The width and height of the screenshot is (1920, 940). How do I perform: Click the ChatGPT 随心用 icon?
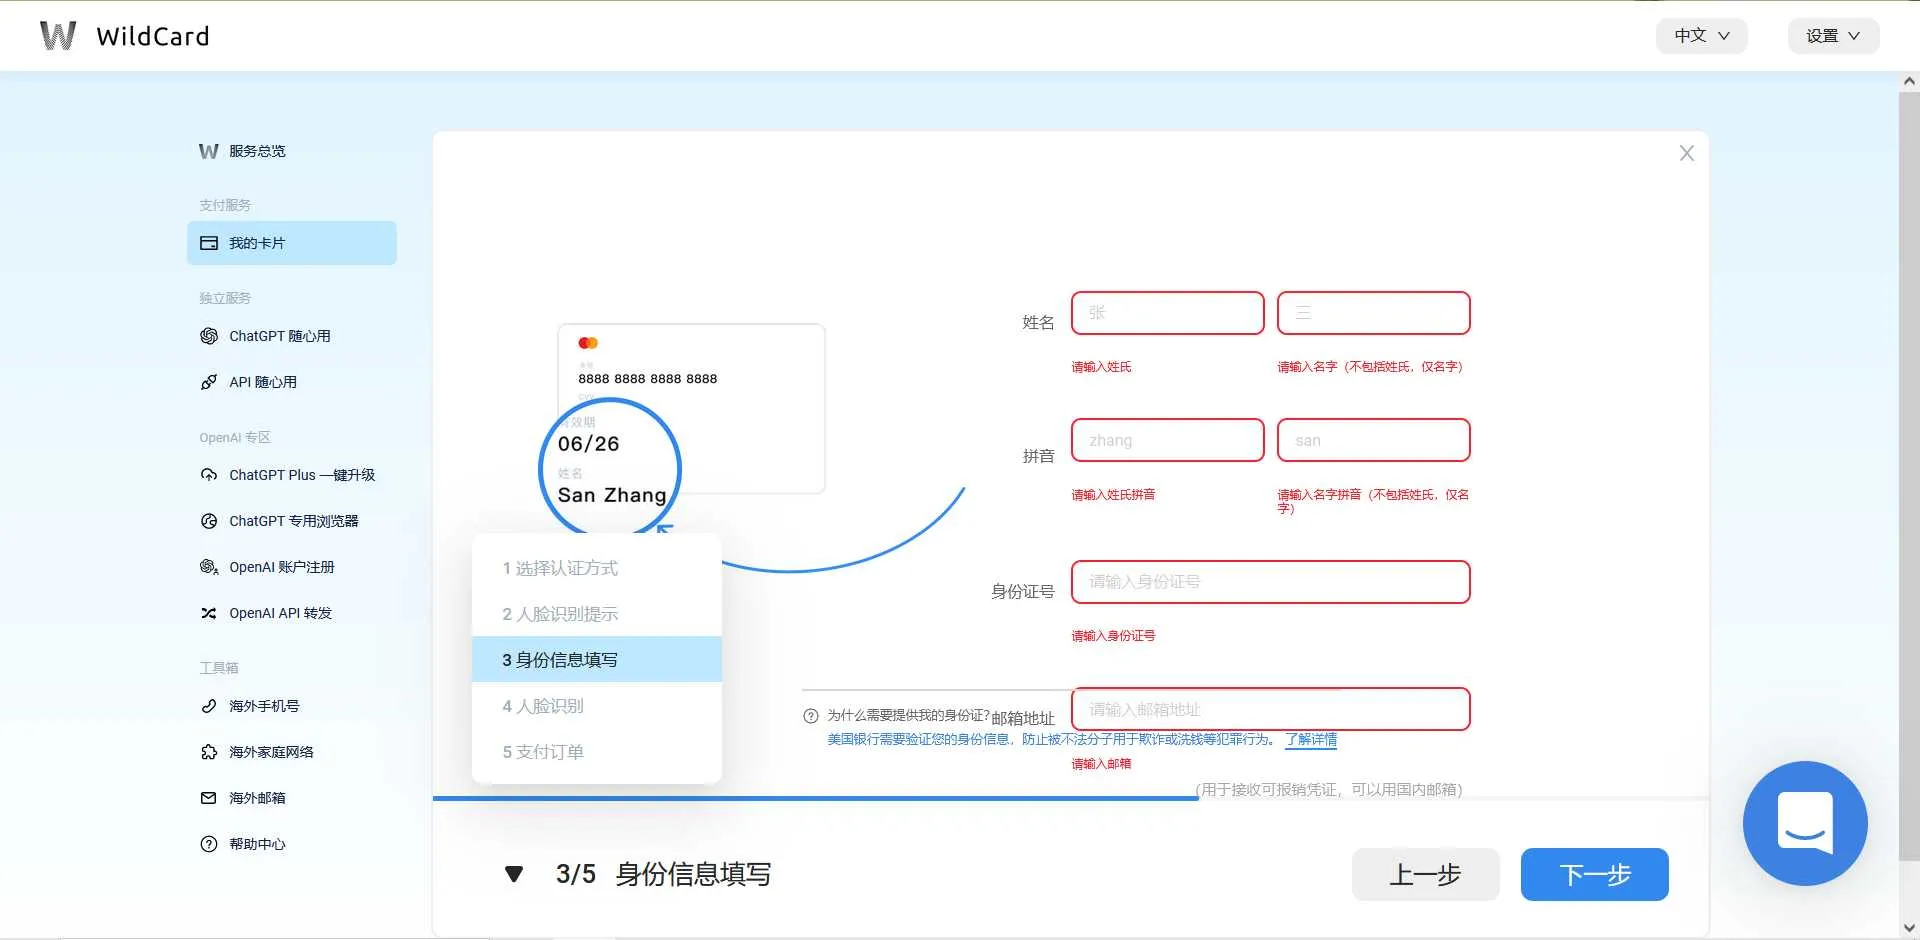(208, 336)
